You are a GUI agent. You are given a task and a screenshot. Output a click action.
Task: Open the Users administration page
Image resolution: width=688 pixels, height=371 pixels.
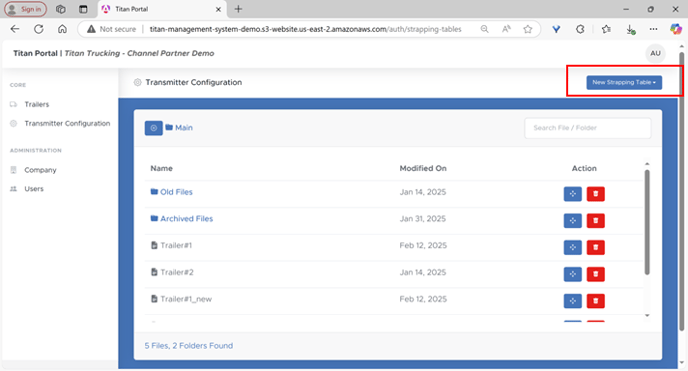pos(34,189)
